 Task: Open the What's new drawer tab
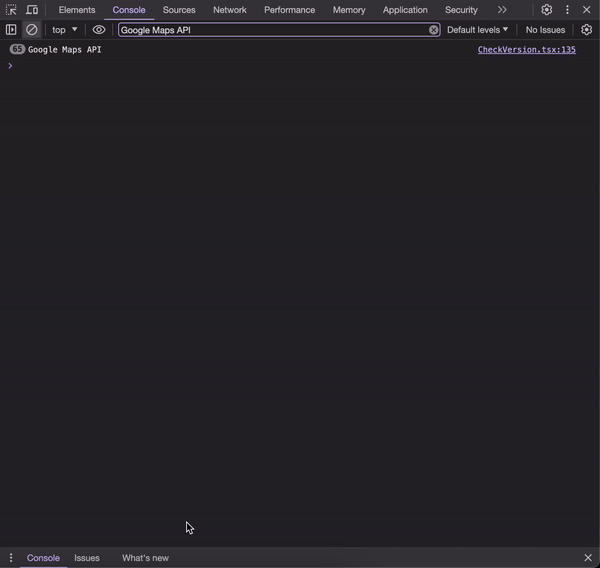pos(145,558)
